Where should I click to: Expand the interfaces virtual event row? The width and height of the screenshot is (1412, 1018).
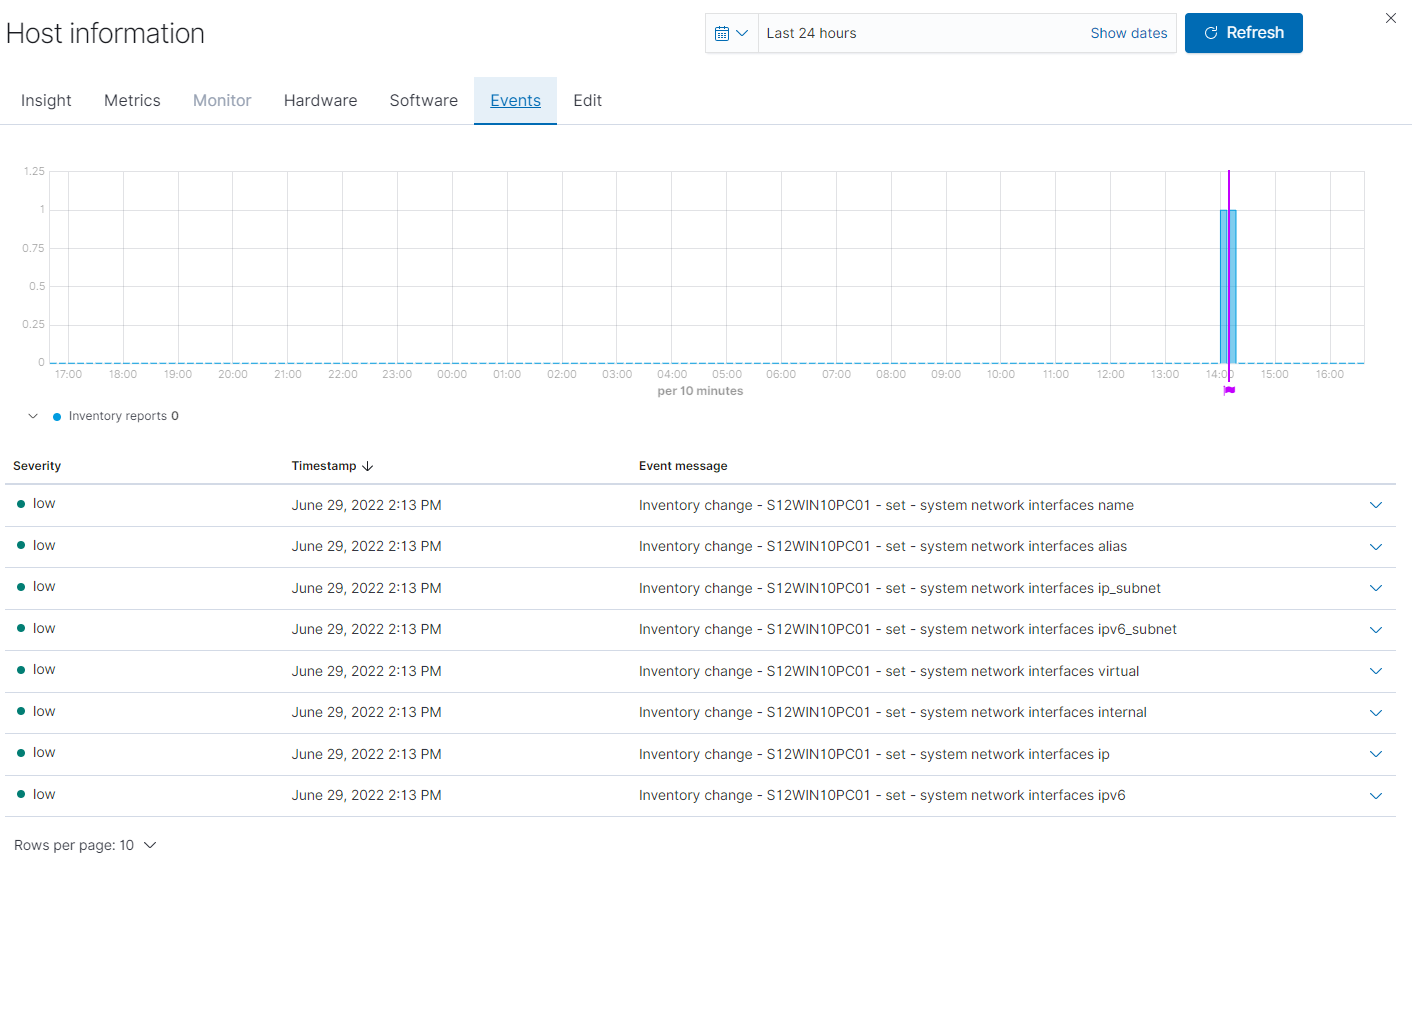1375,671
